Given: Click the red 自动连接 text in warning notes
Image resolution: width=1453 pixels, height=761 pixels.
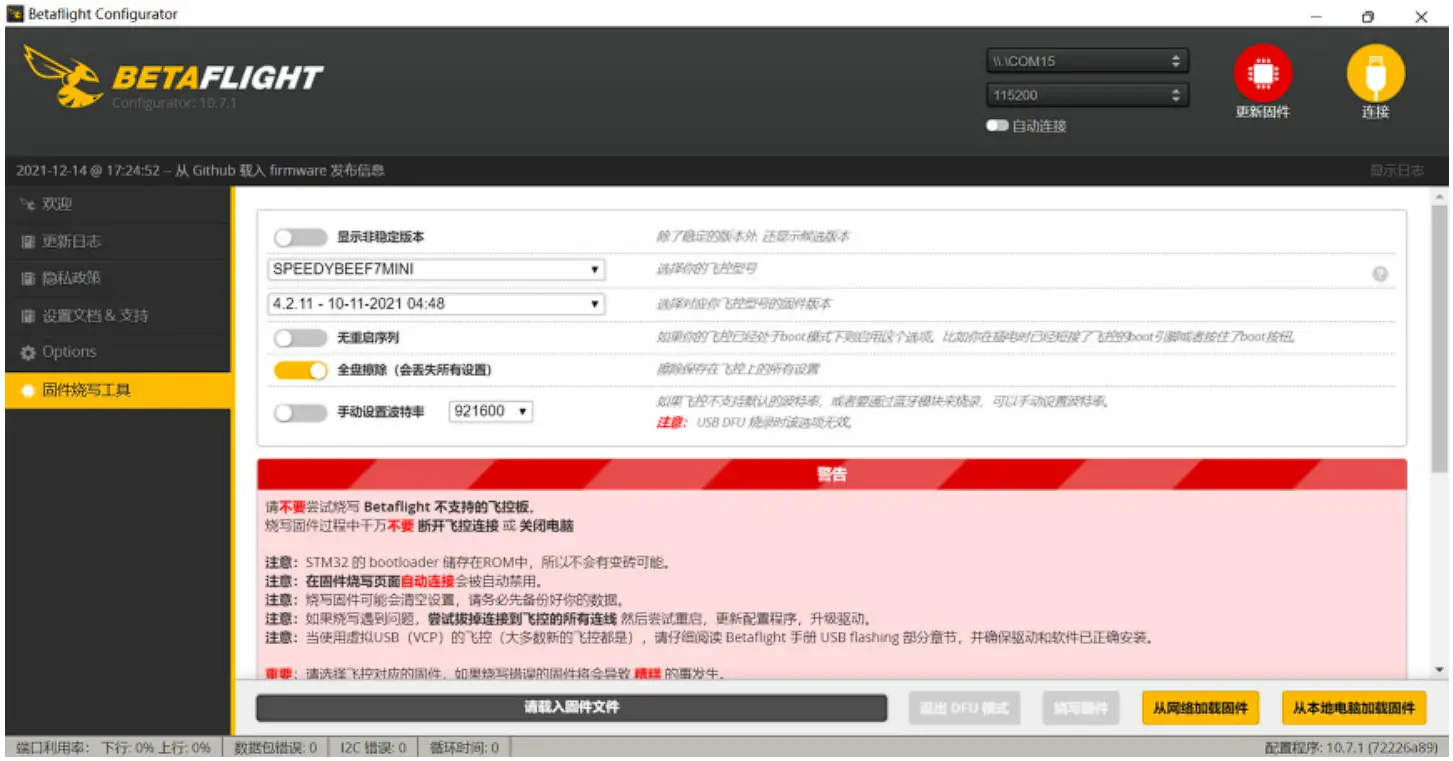Looking at the screenshot, I should [x=427, y=581].
